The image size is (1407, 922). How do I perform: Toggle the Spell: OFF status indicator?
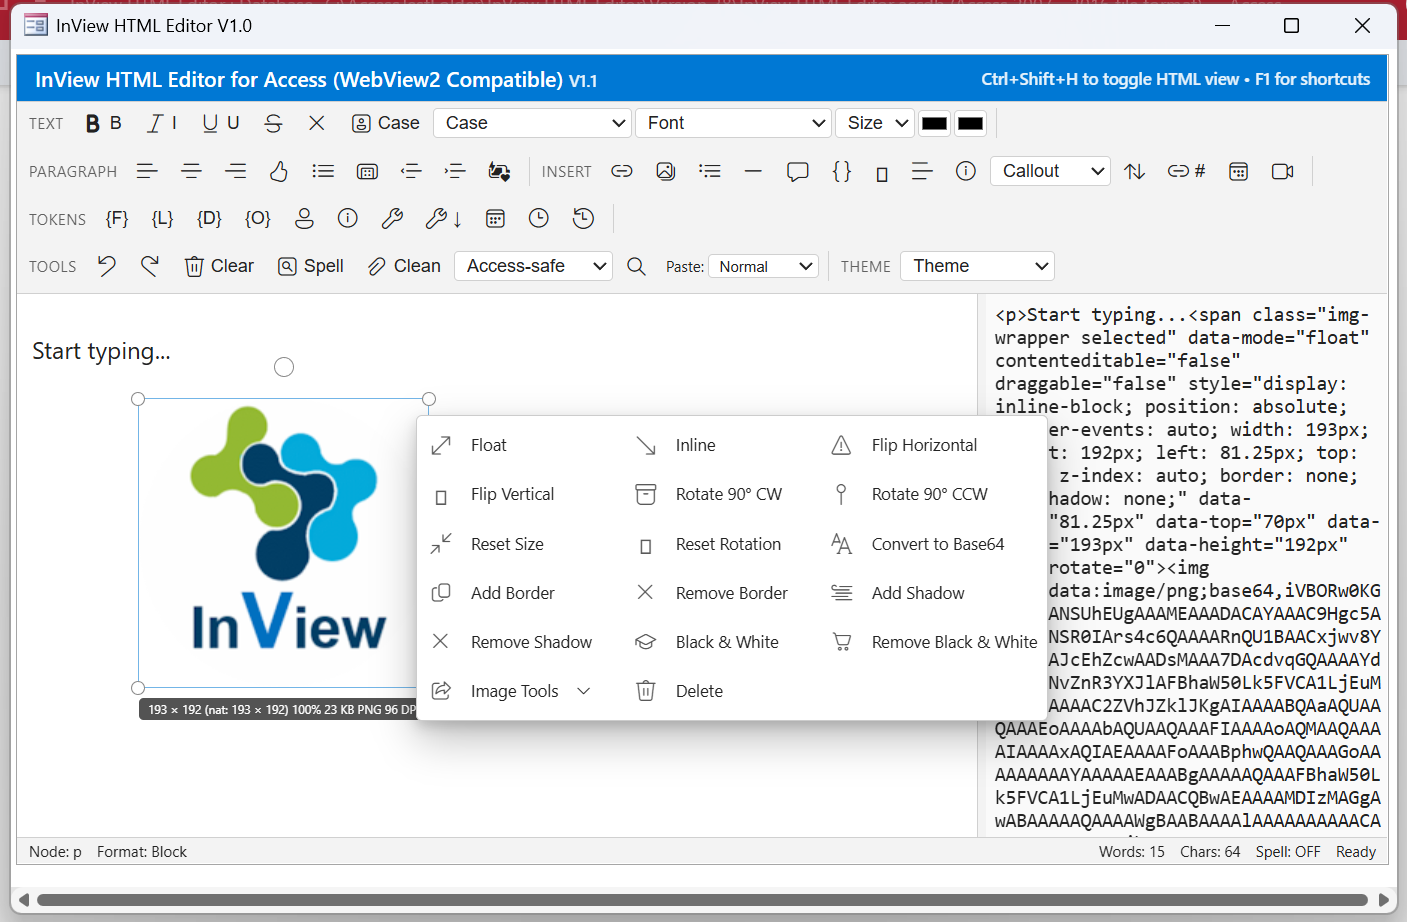point(1288,852)
